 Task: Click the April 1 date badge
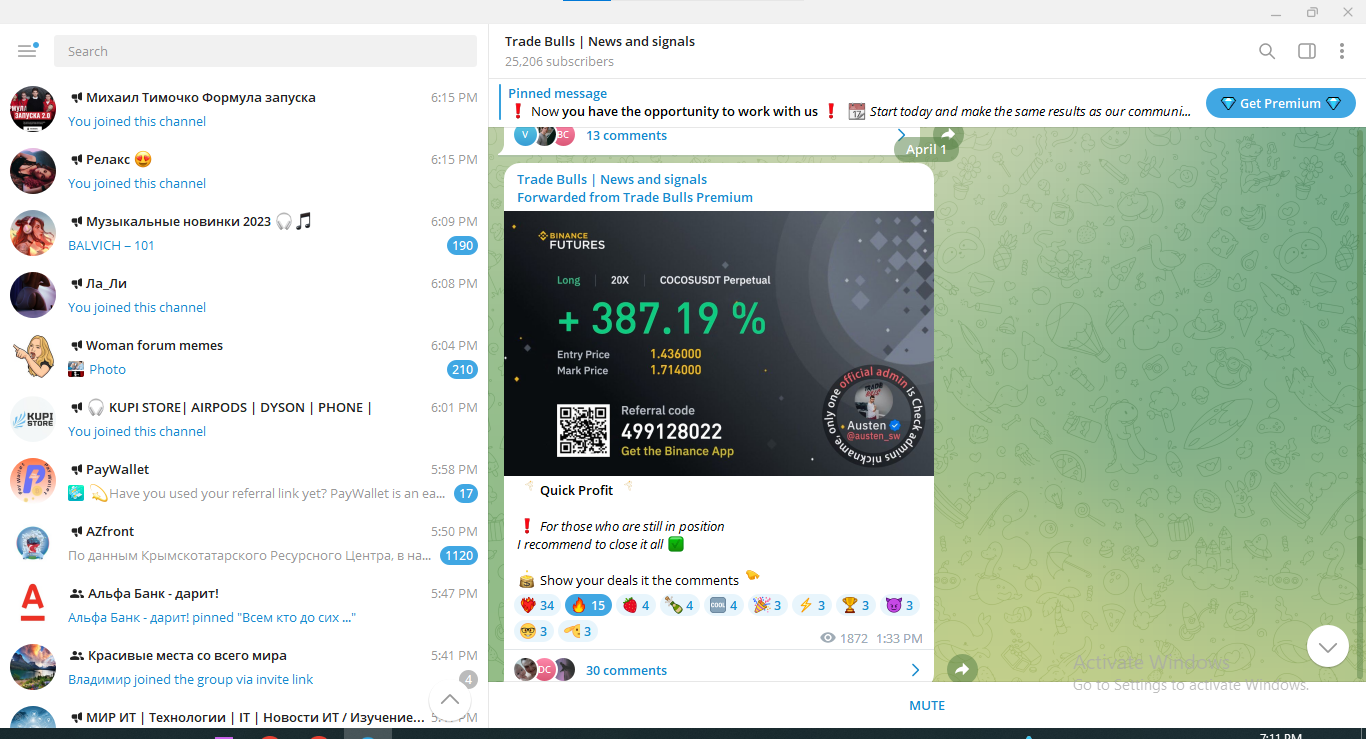coord(926,149)
